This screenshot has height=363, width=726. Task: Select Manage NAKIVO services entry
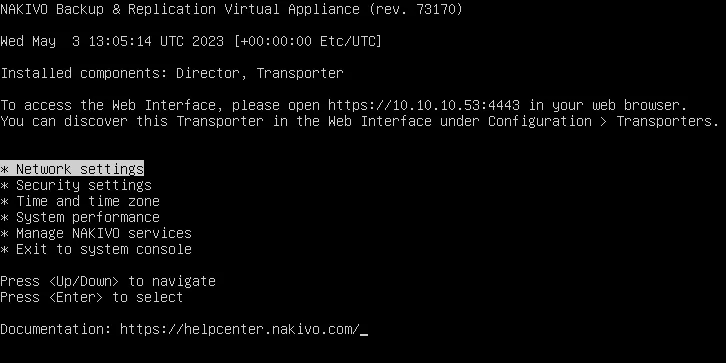(96, 233)
